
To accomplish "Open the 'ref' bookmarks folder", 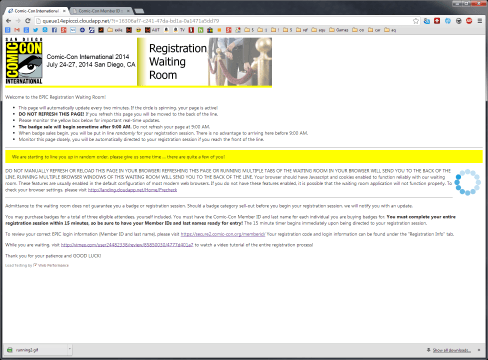I will coord(302,30).
